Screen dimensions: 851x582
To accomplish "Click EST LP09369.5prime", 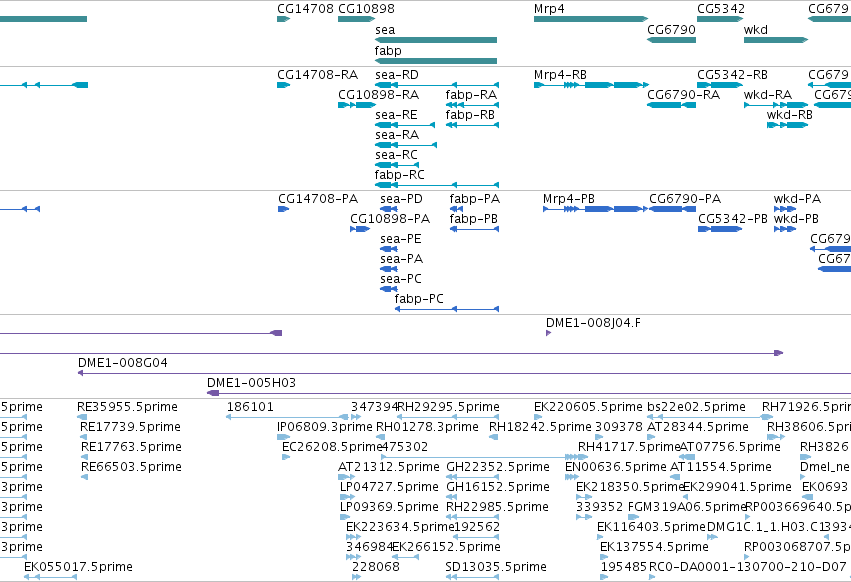I will (347, 517).
